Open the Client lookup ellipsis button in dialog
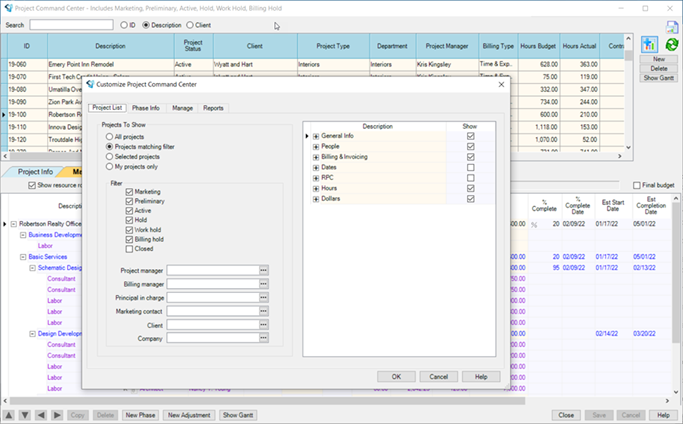Screen dimensions: 683x424 click(x=264, y=325)
